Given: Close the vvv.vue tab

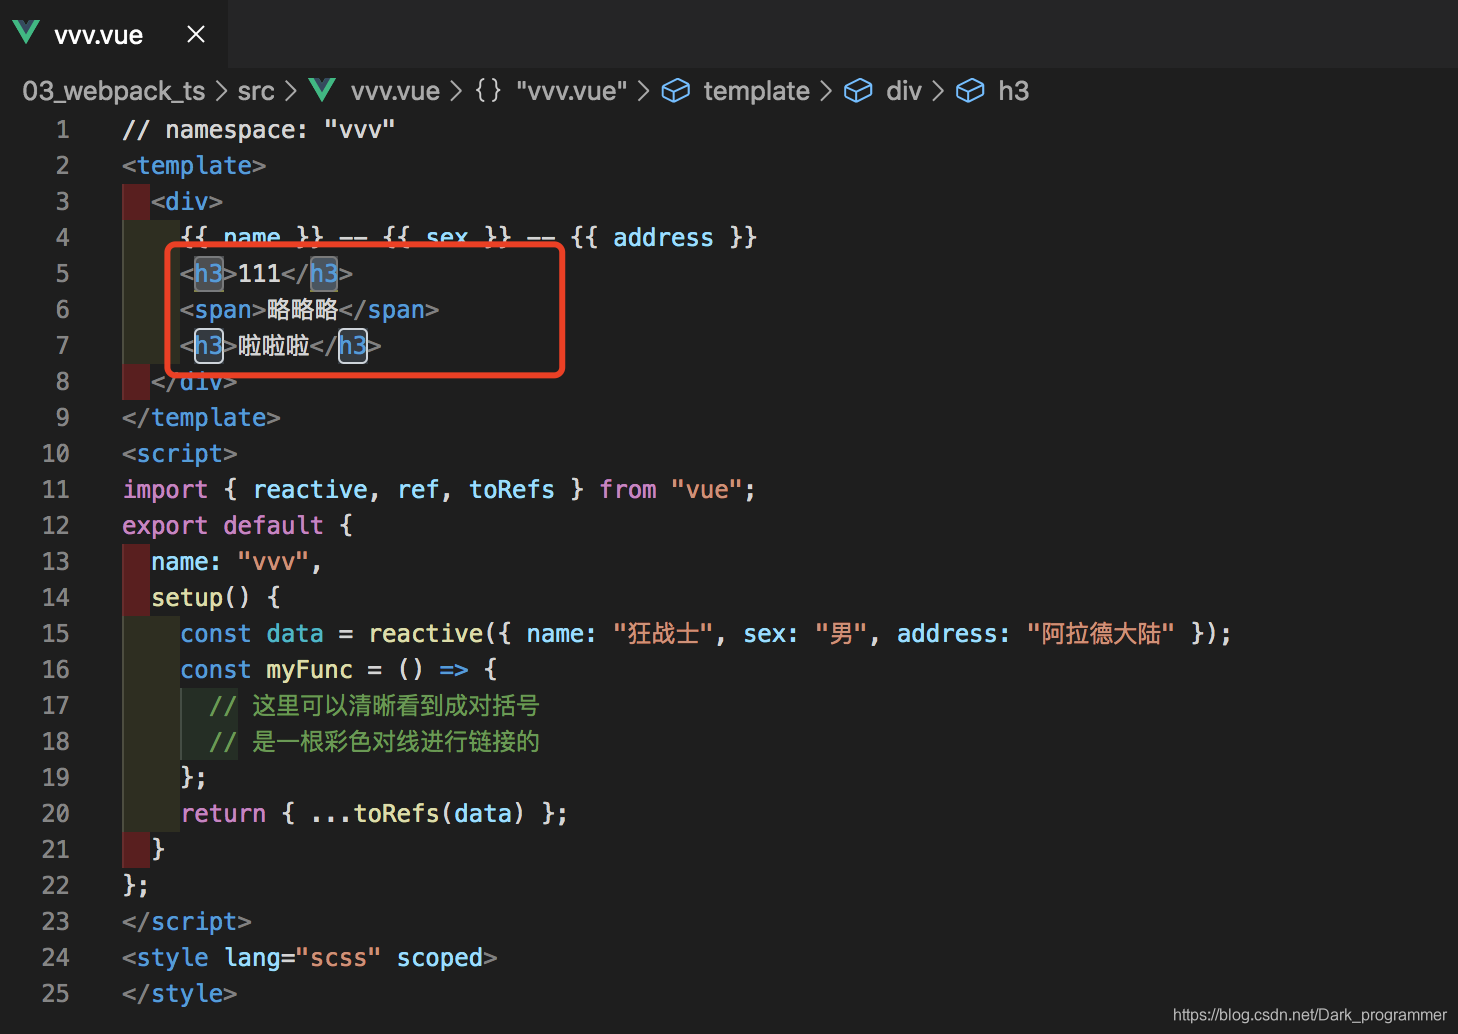Looking at the screenshot, I should [x=196, y=34].
